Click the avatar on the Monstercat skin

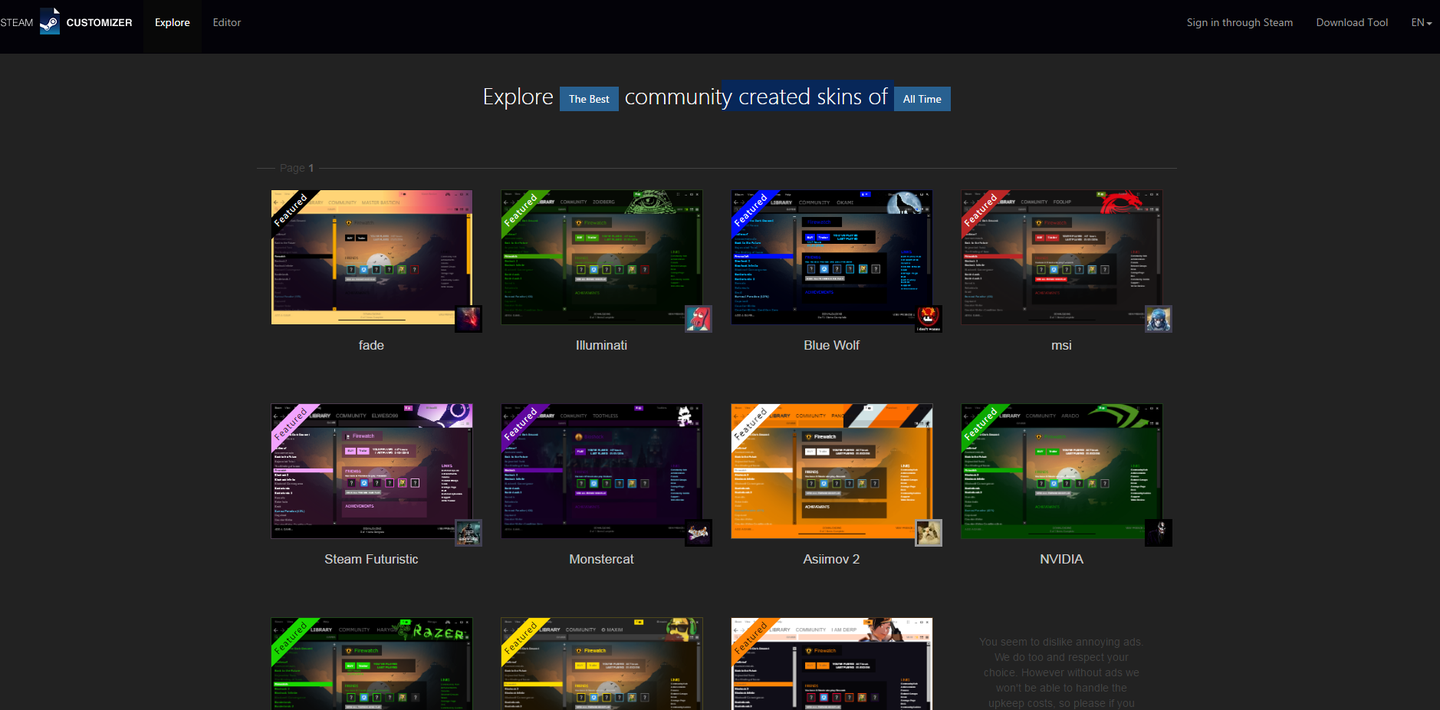tap(698, 532)
